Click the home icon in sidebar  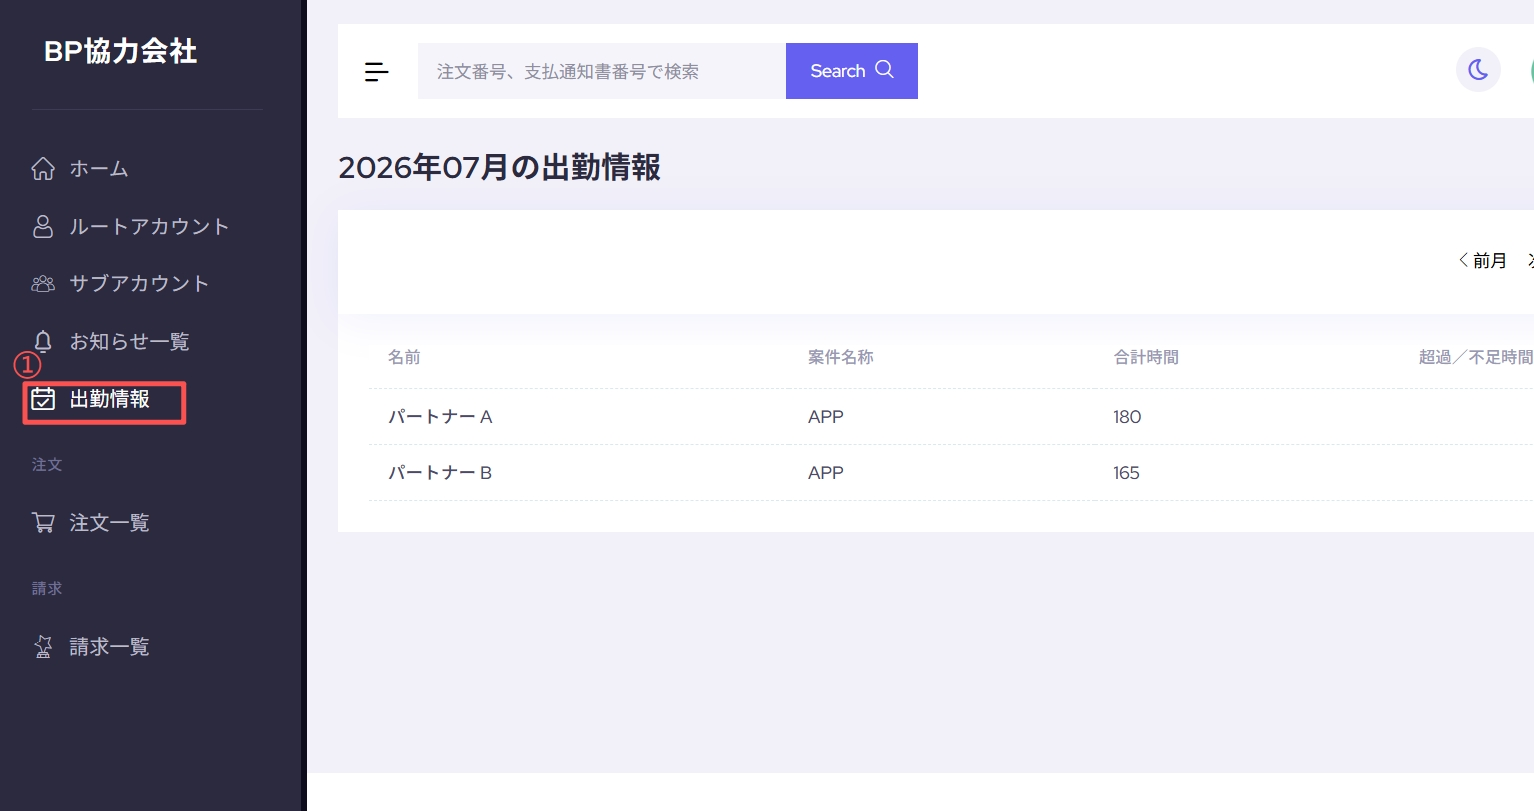(43, 169)
